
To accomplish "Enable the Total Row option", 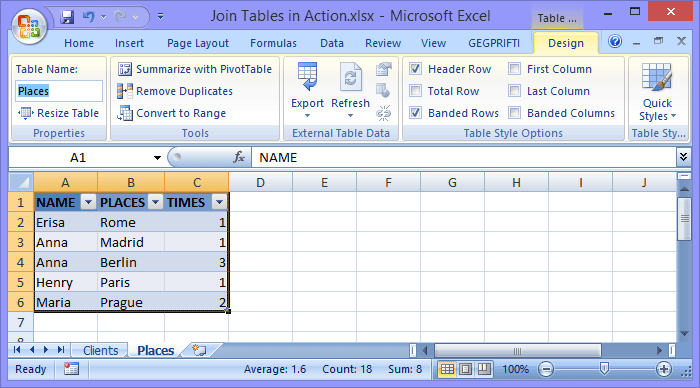I will point(415,91).
